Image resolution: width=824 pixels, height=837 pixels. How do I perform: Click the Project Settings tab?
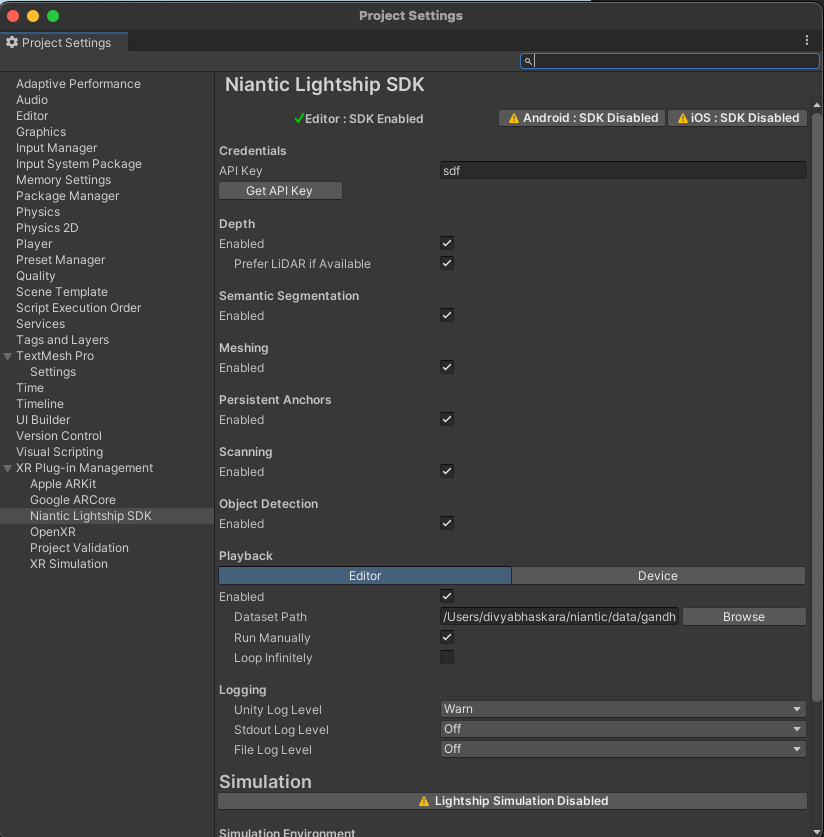tap(64, 43)
